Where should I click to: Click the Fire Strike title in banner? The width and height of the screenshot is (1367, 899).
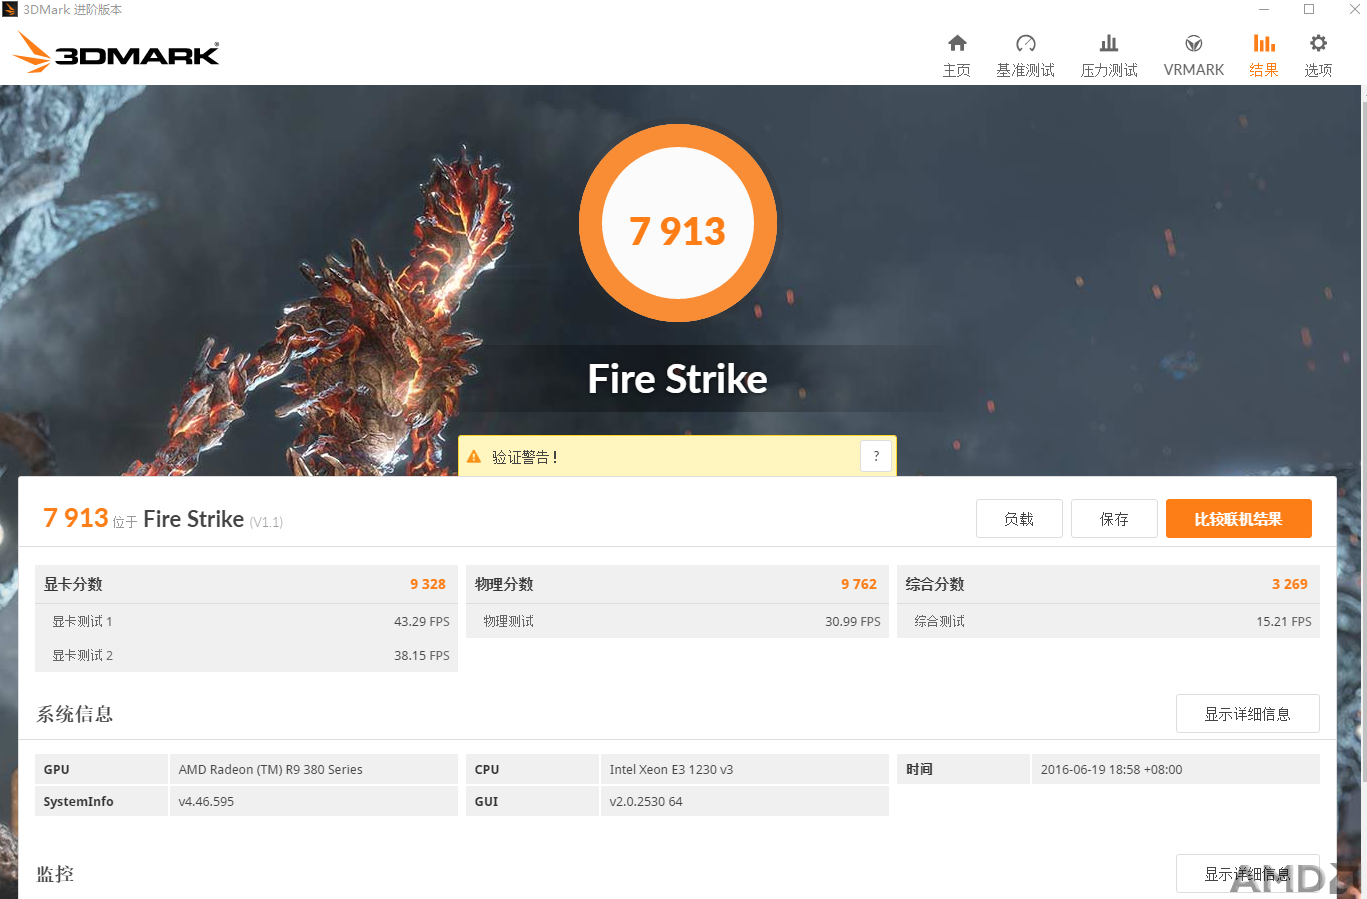click(678, 379)
